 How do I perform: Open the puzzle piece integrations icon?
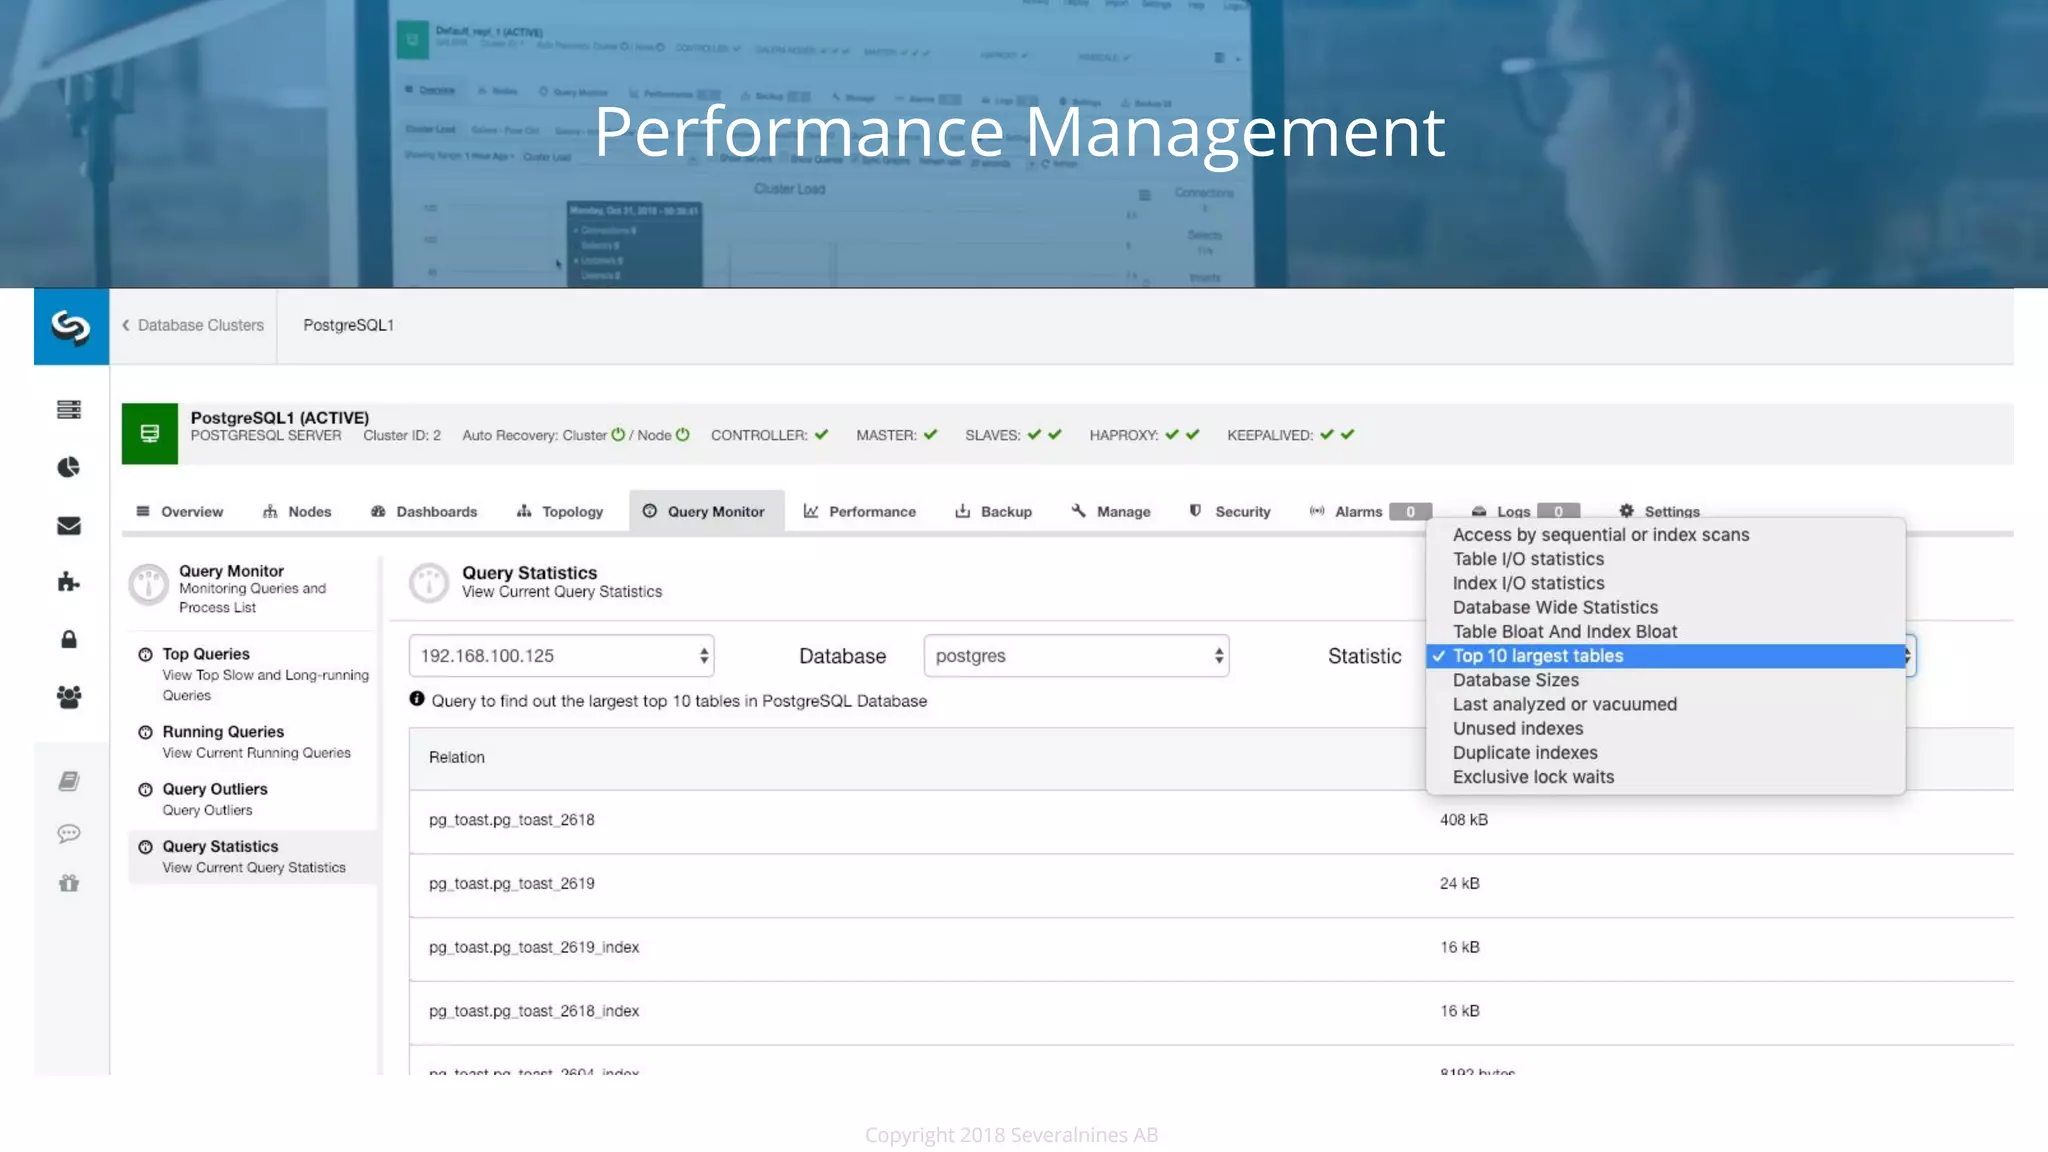69,582
